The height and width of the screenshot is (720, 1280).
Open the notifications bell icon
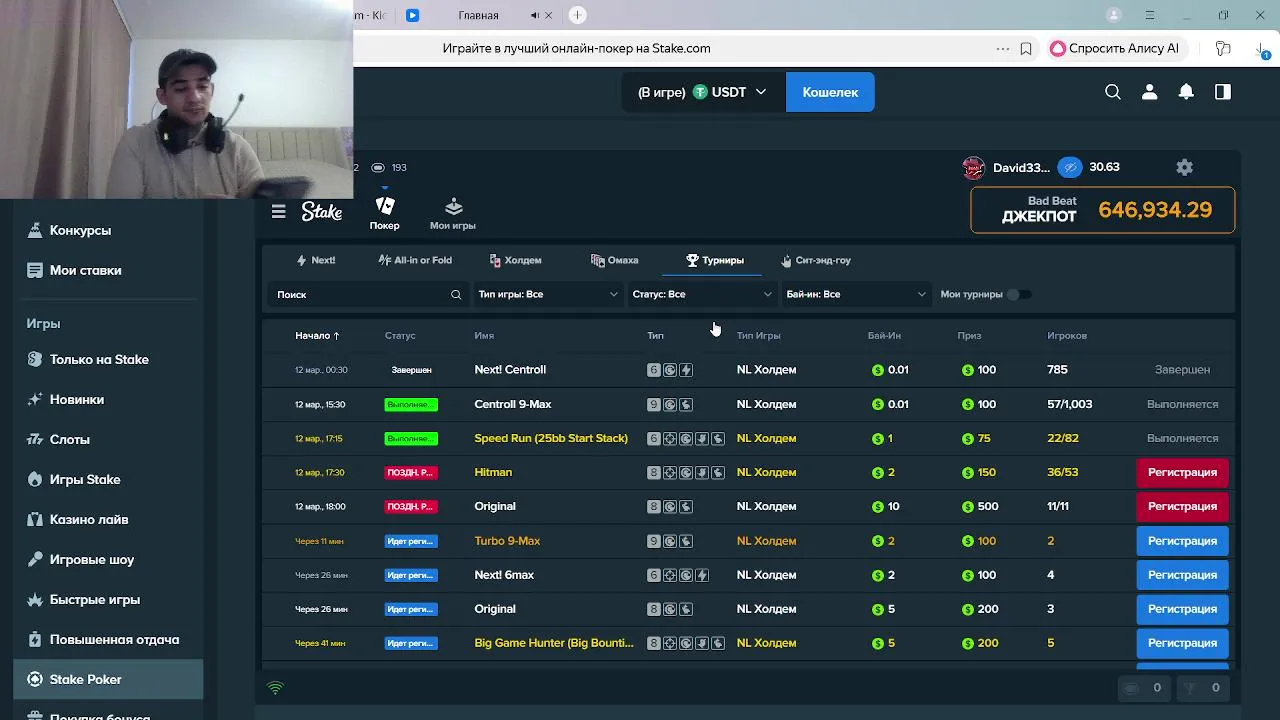point(1186,92)
